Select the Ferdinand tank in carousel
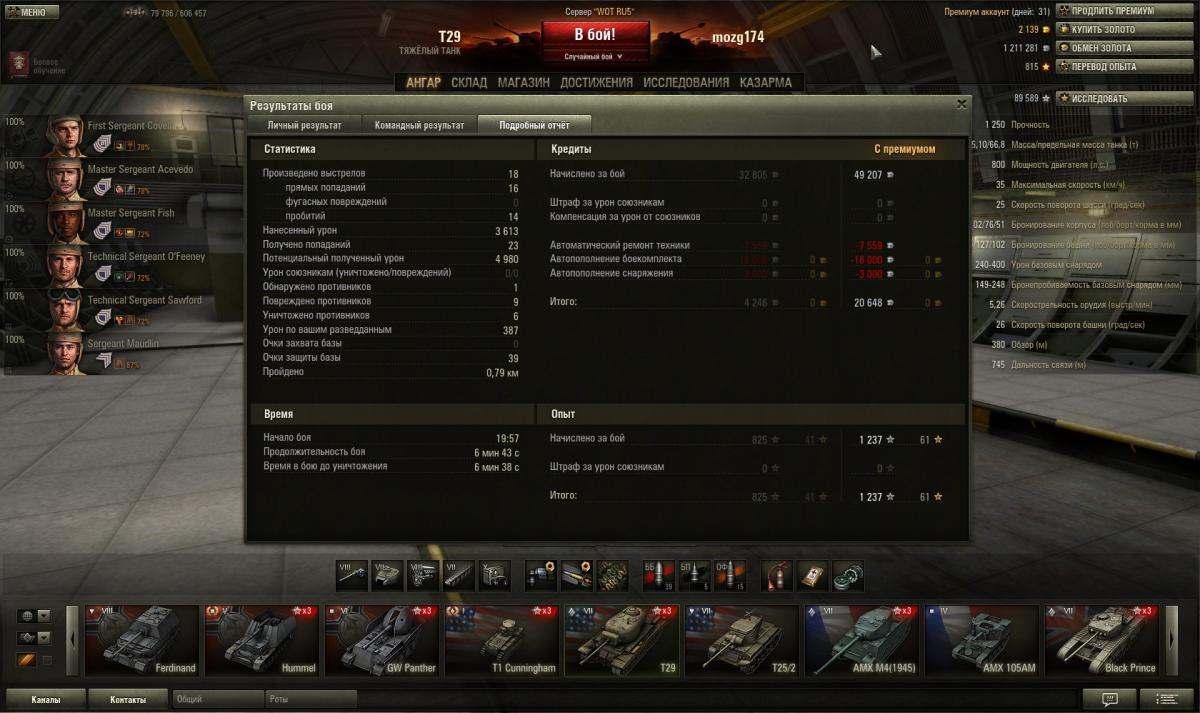This screenshot has width=1200, height=713. (x=142, y=640)
